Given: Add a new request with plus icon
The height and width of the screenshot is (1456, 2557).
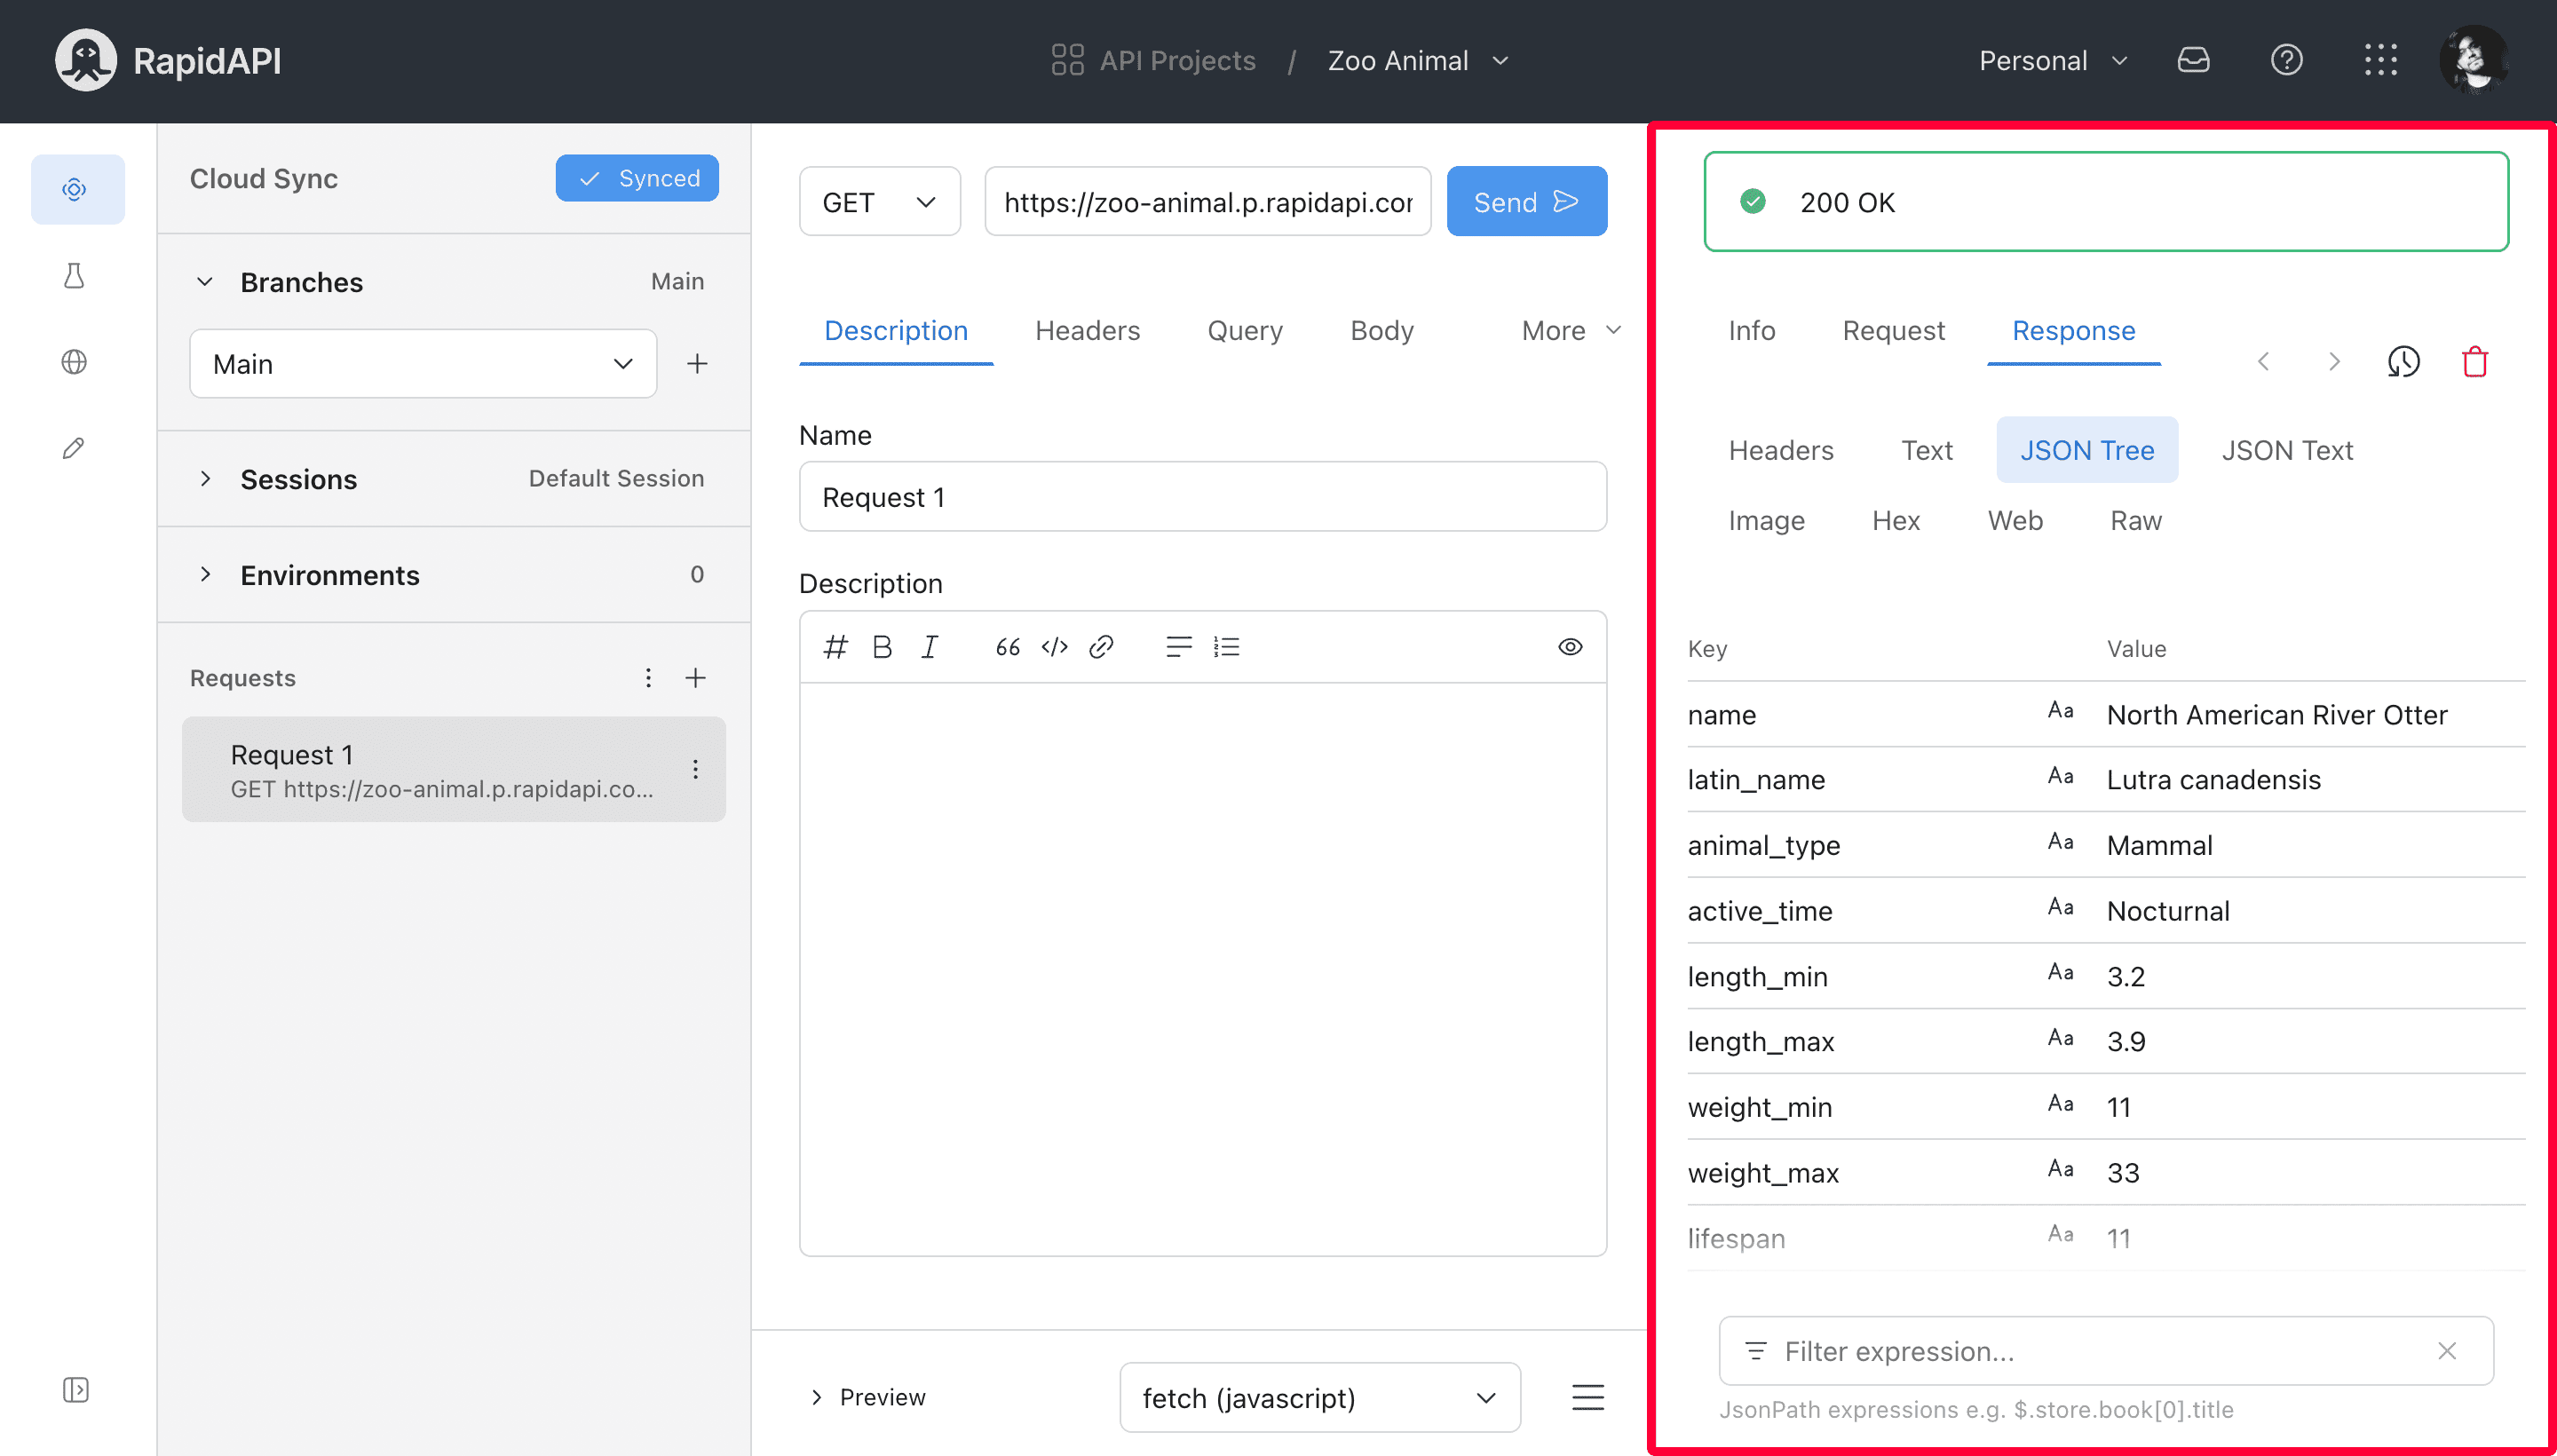Looking at the screenshot, I should click(696, 678).
